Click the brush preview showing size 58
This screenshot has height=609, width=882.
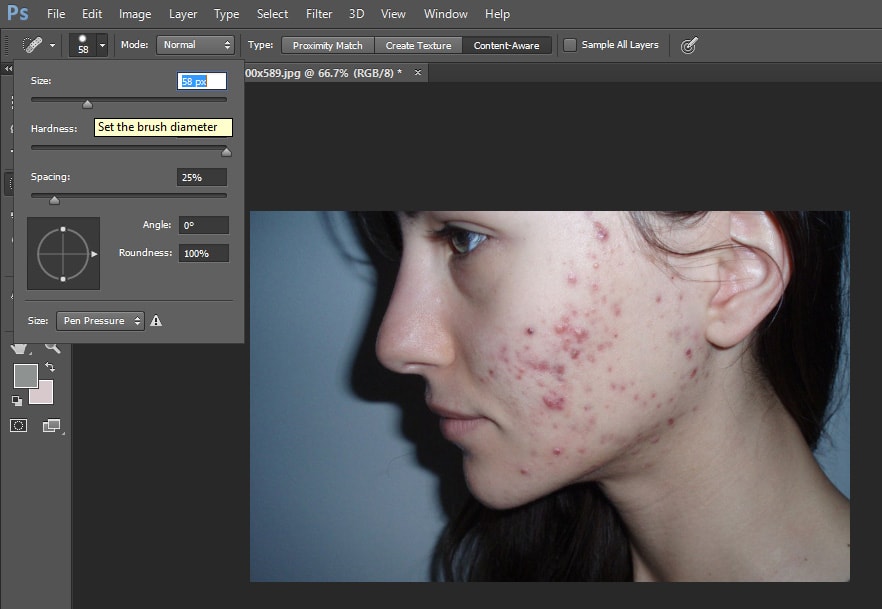[81, 45]
